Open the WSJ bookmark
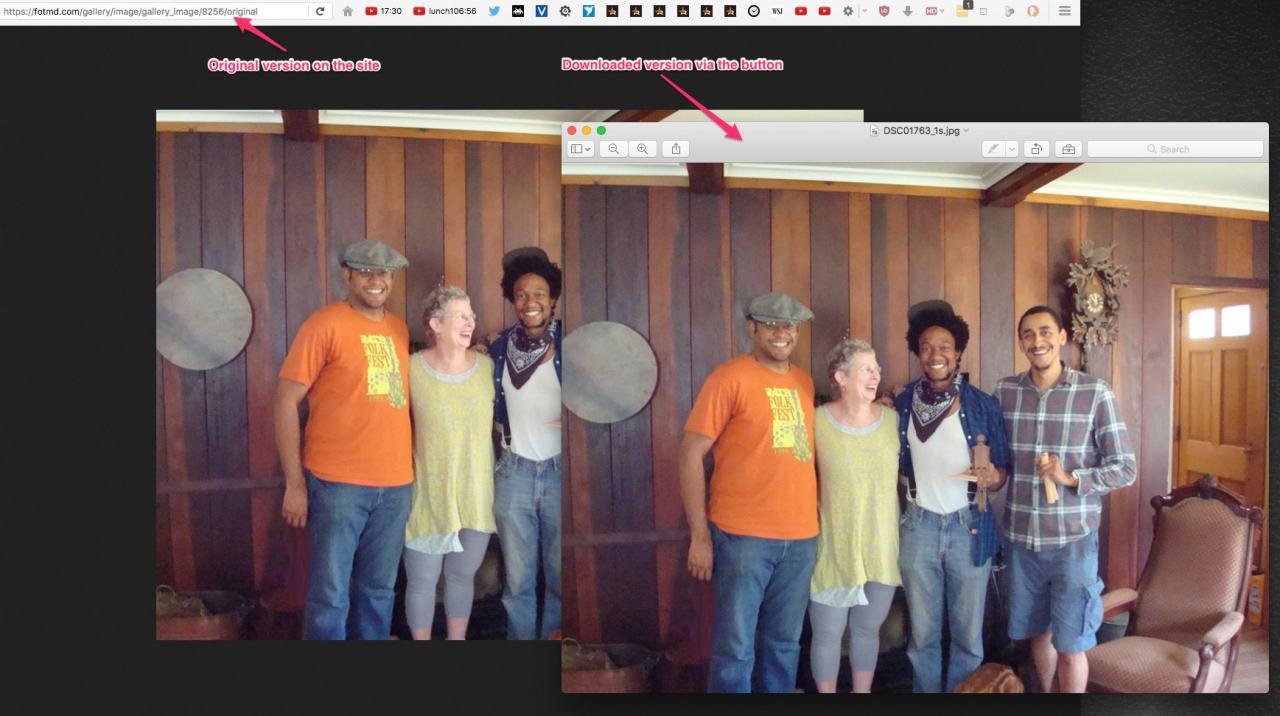Image resolution: width=1280 pixels, height=716 pixels. coord(777,11)
